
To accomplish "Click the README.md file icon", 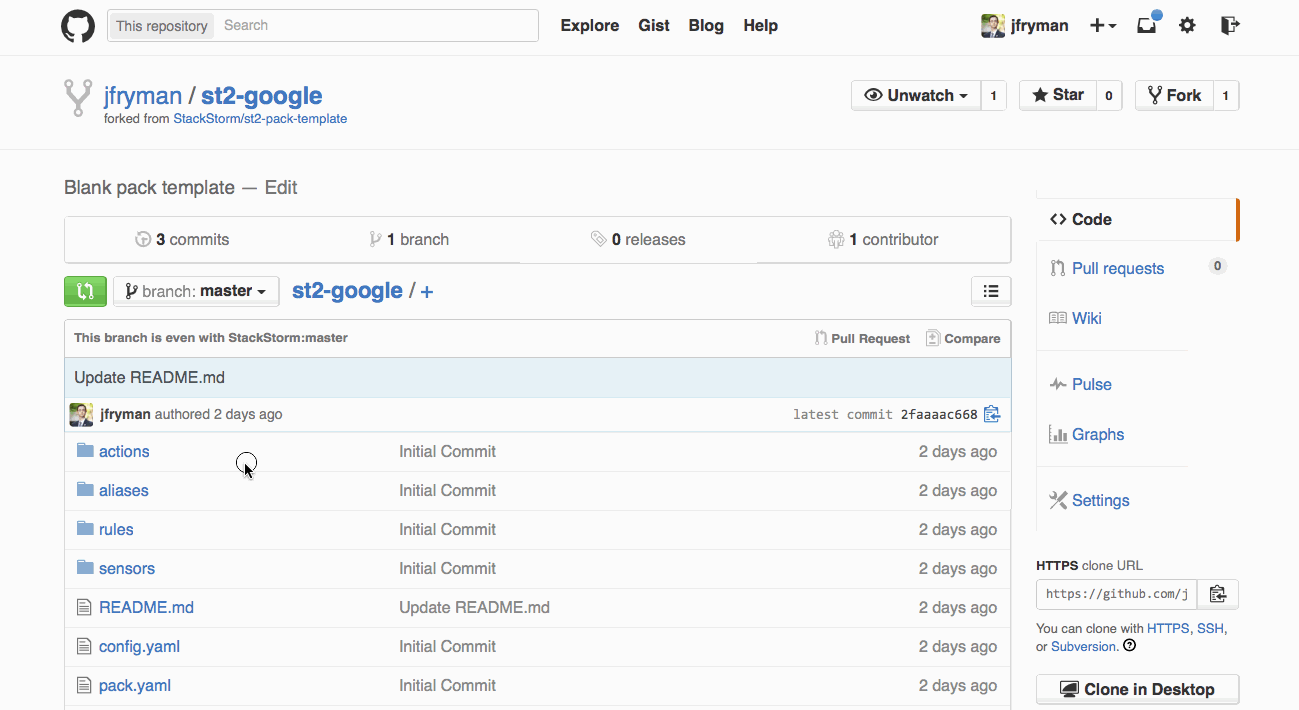I will tap(84, 607).
